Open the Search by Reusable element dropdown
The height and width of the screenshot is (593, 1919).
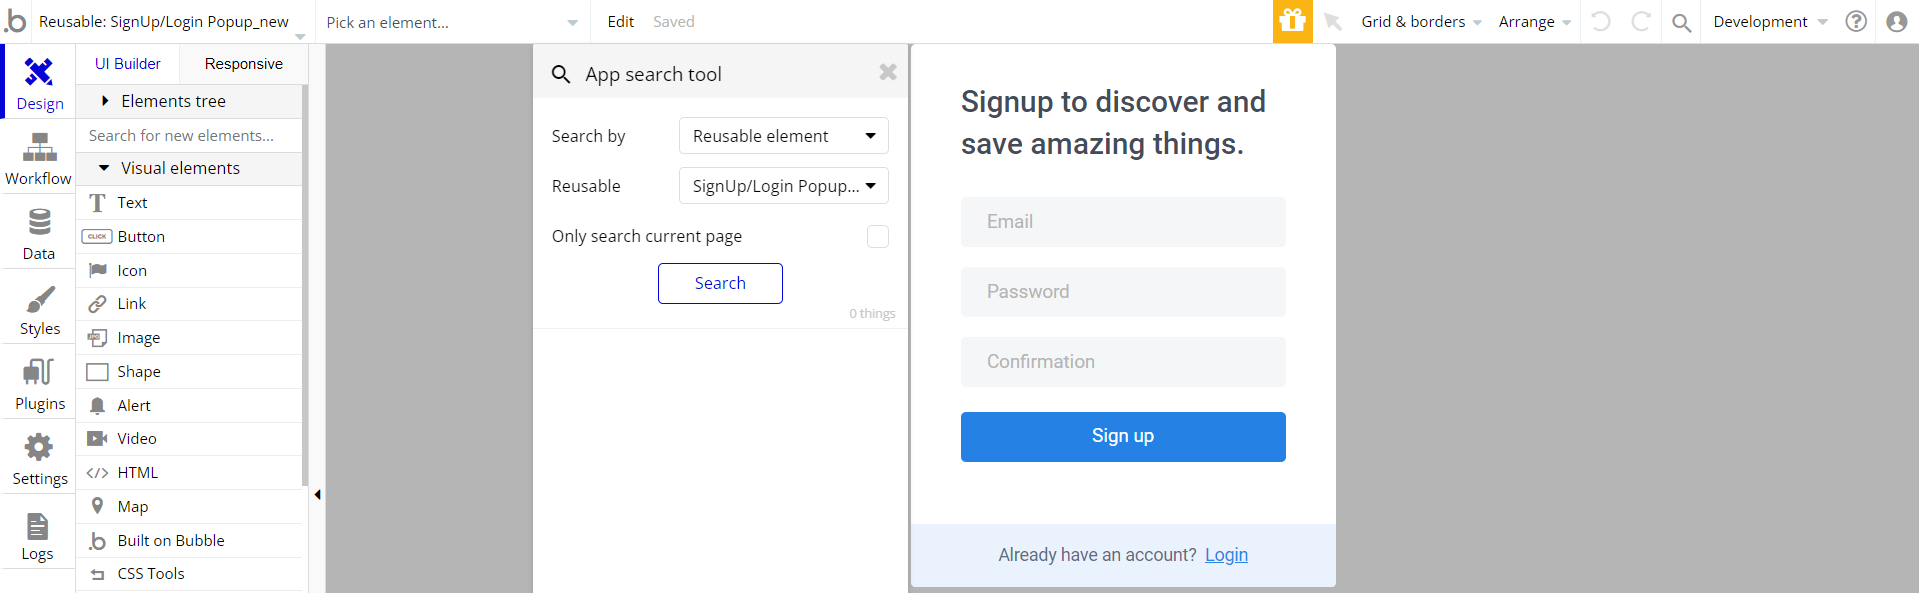click(x=784, y=136)
